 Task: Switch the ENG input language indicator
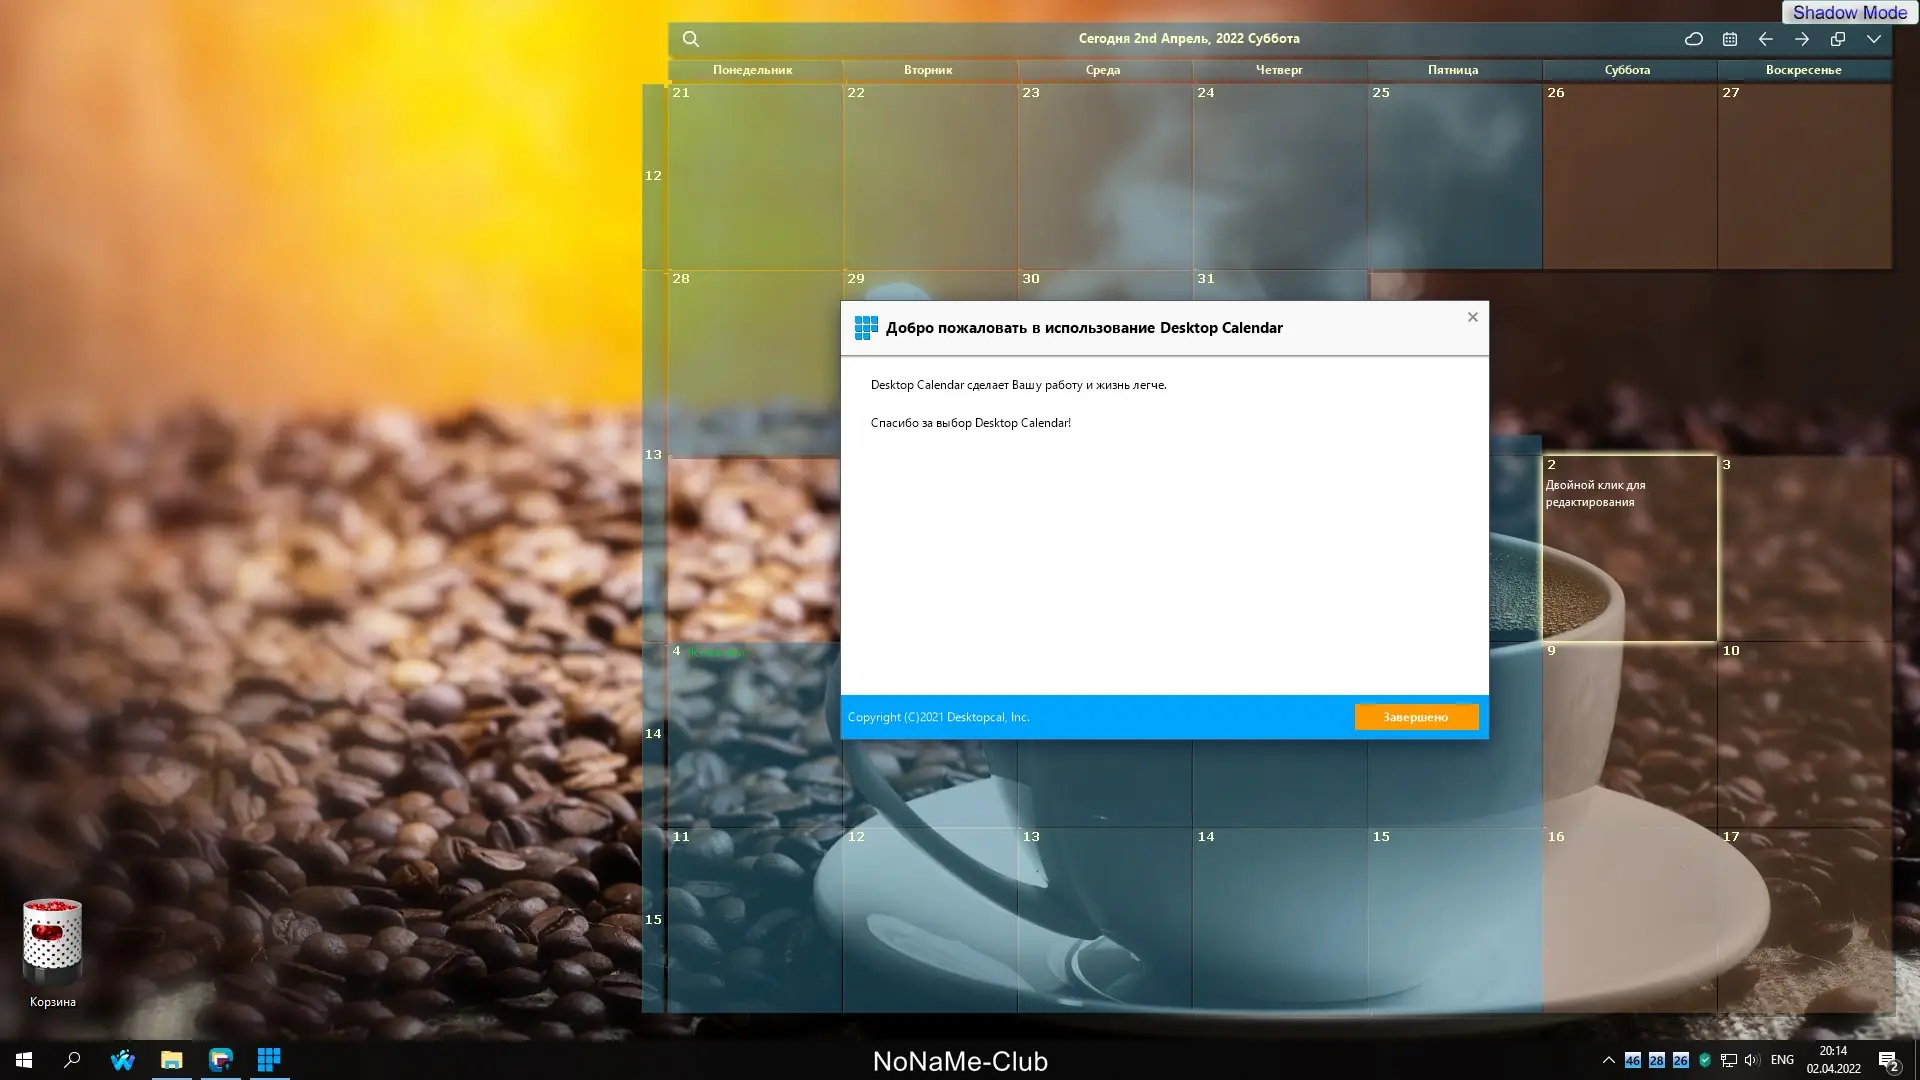(x=1781, y=1060)
